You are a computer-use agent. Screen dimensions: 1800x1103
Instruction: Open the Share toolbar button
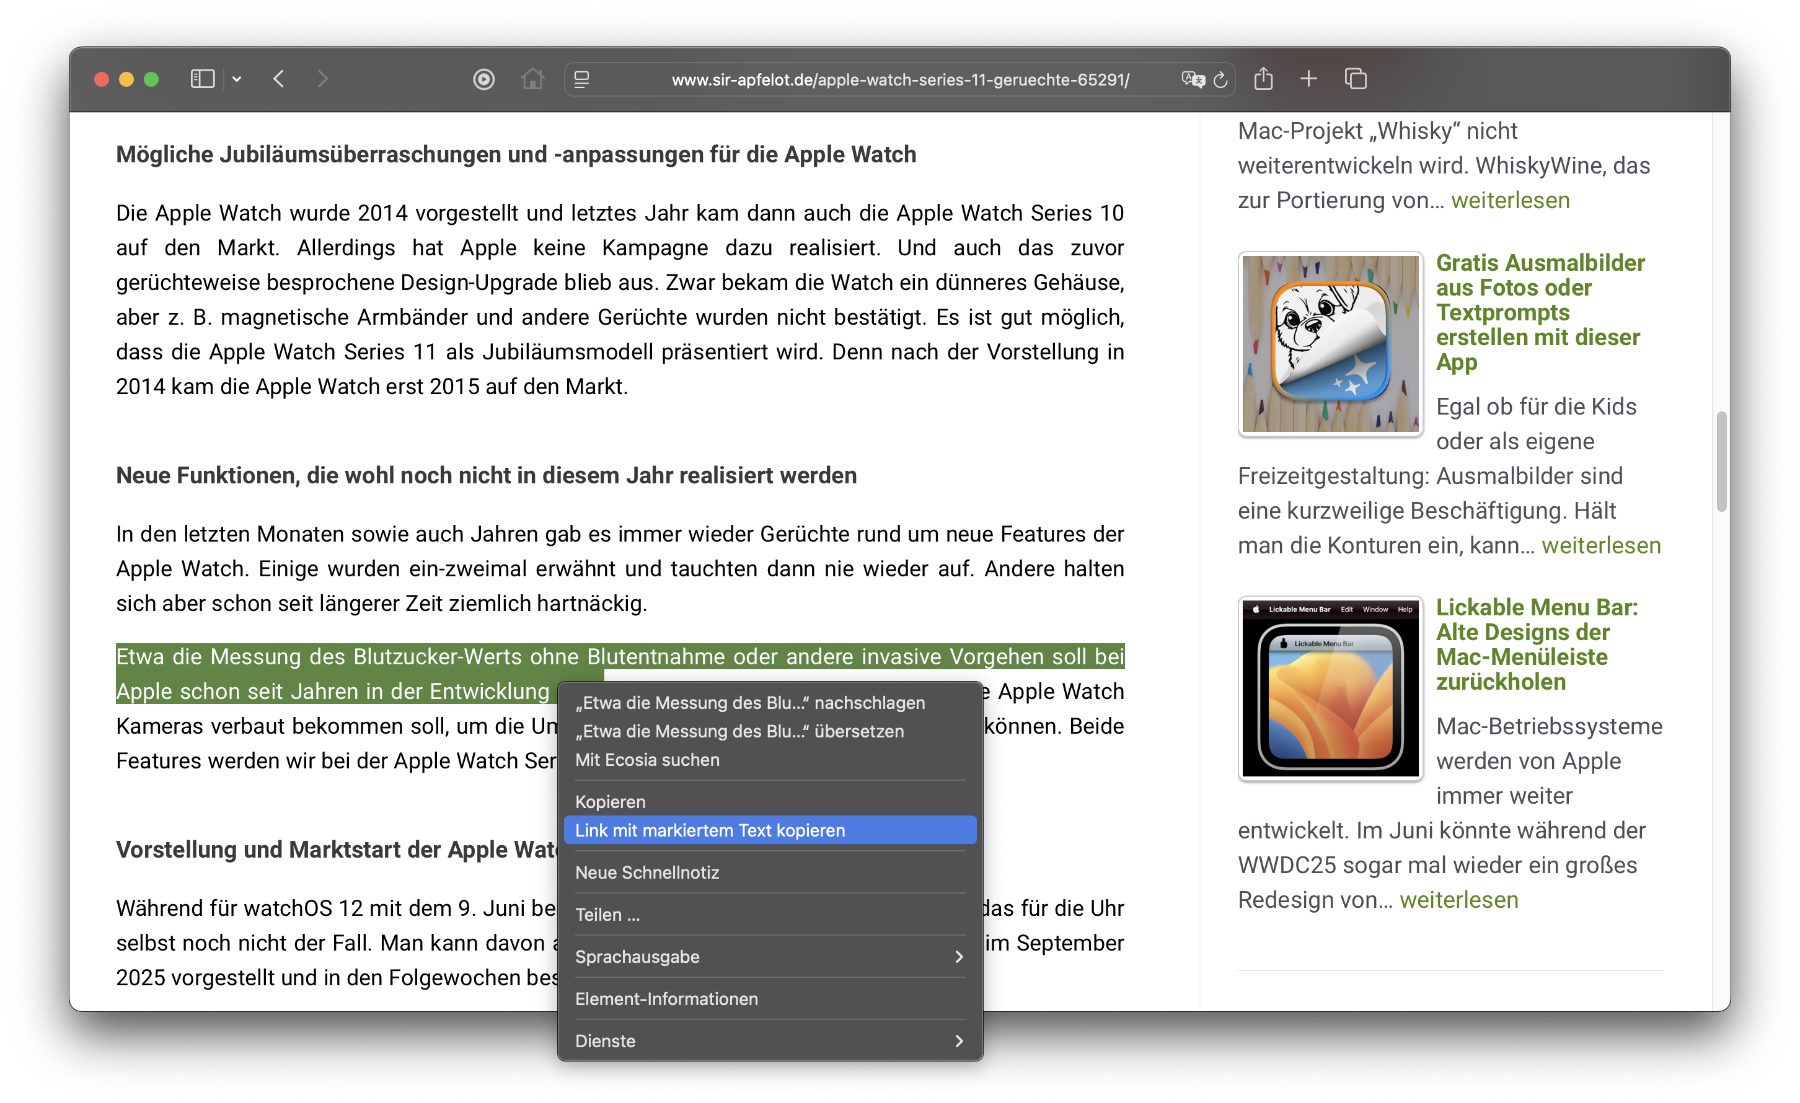point(1264,79)
